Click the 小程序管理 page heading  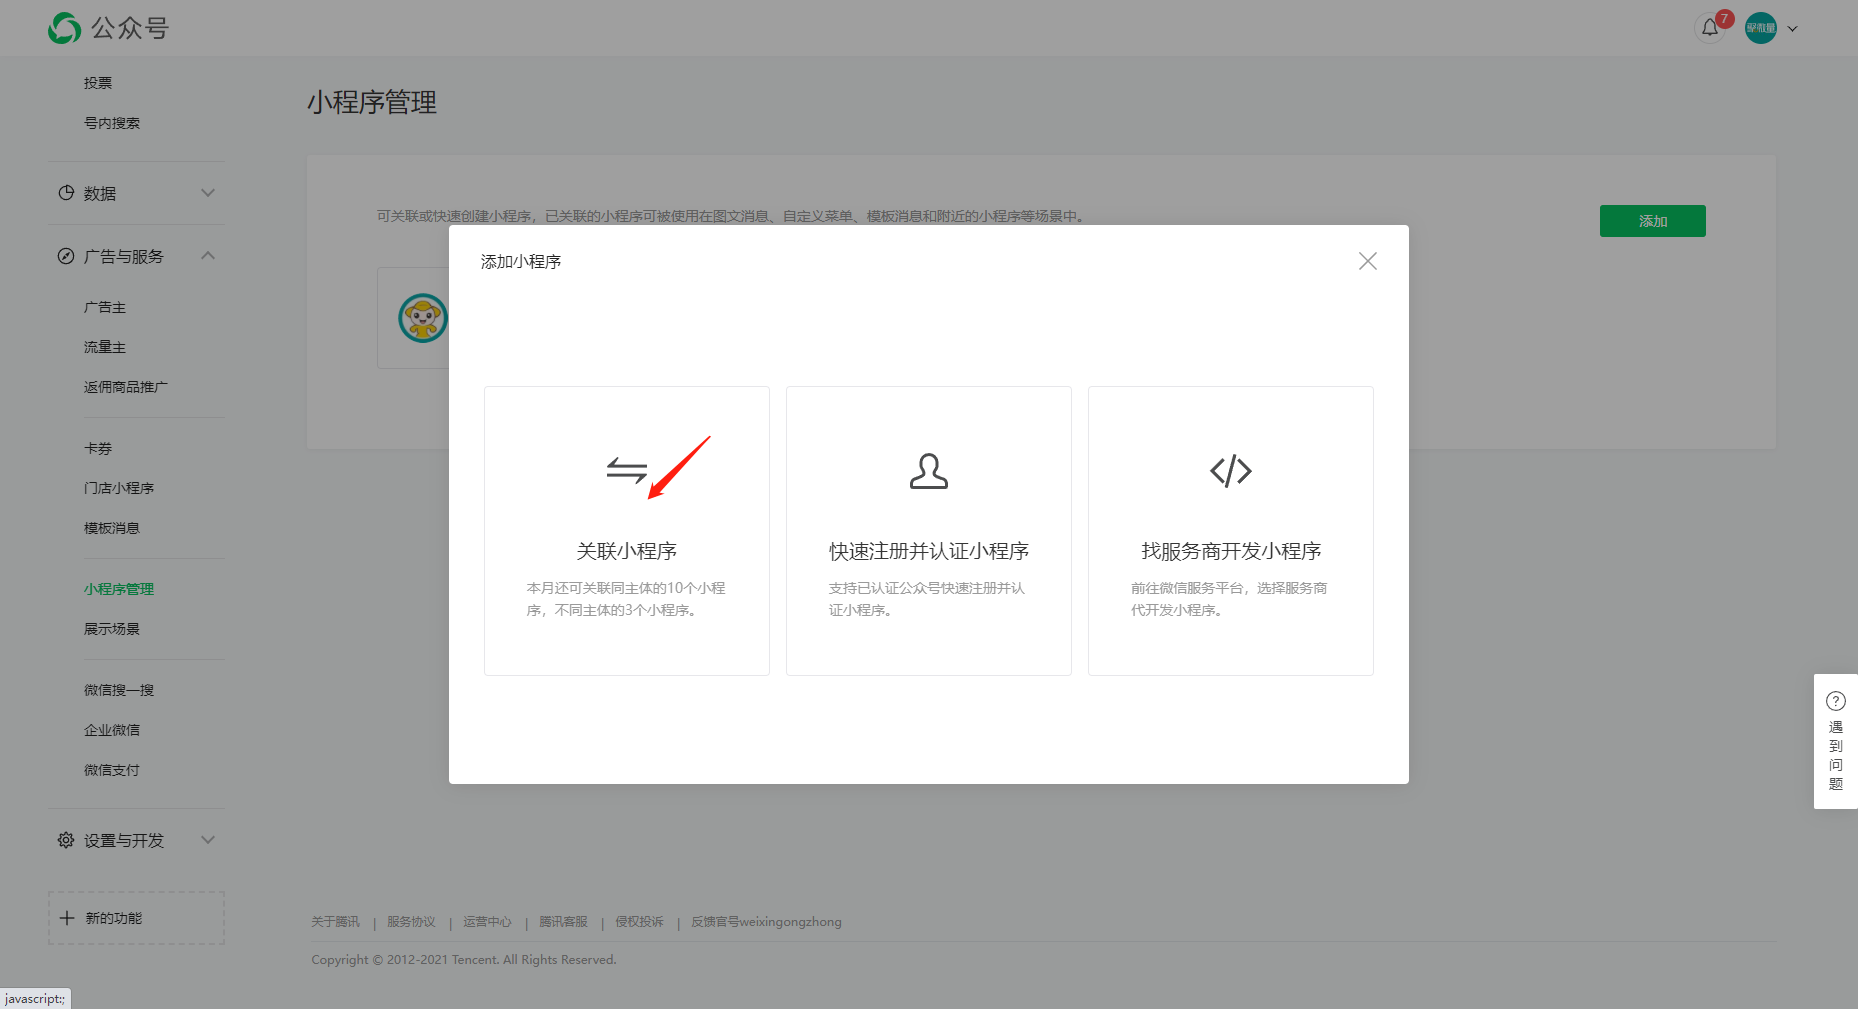[372, 102]
